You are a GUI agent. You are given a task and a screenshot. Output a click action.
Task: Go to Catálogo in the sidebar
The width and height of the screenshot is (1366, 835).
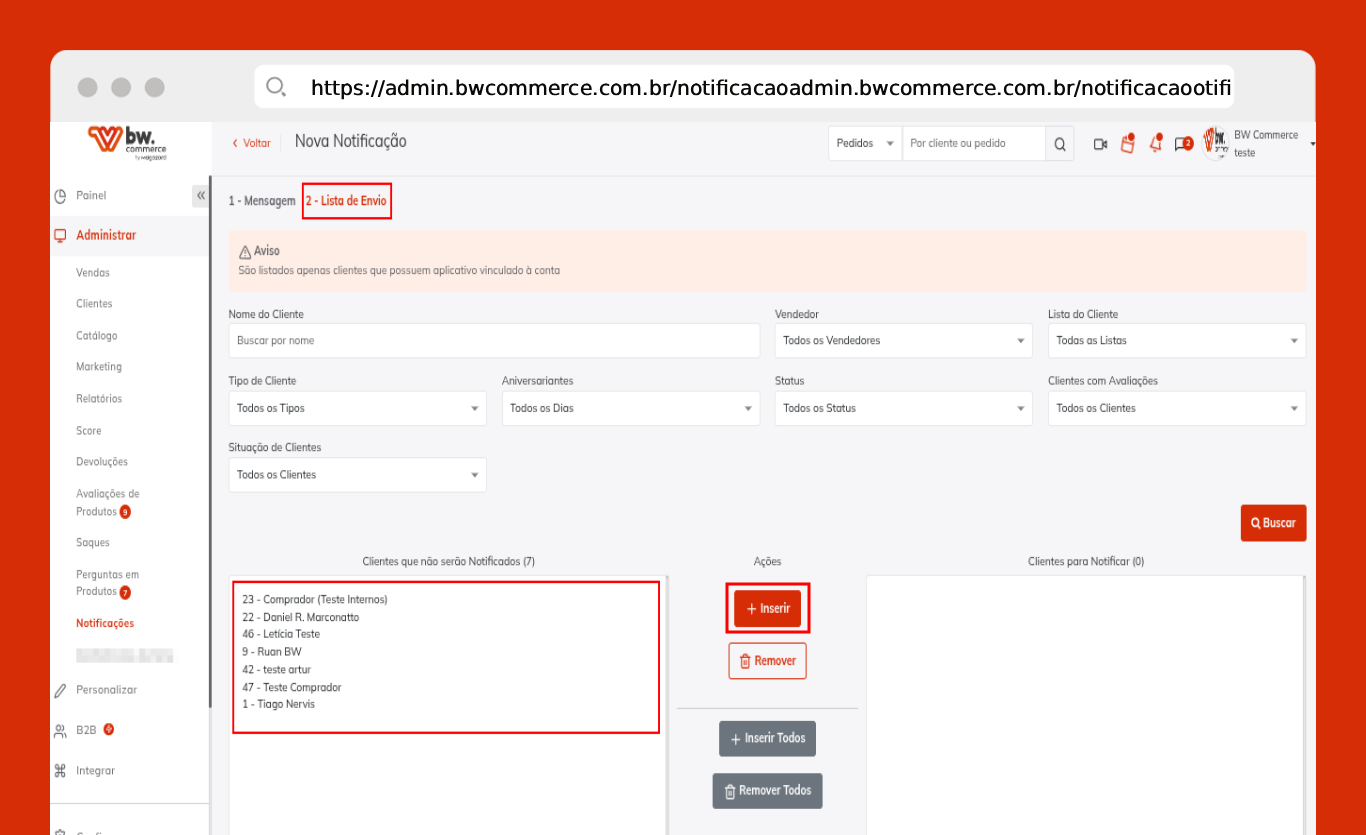97,336
